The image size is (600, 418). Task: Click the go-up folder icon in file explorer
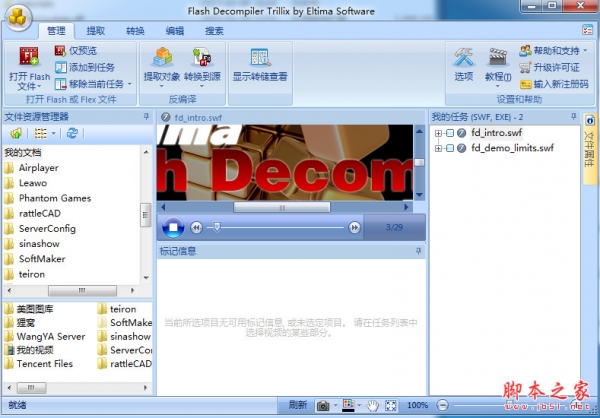click(x=16, y=133)
